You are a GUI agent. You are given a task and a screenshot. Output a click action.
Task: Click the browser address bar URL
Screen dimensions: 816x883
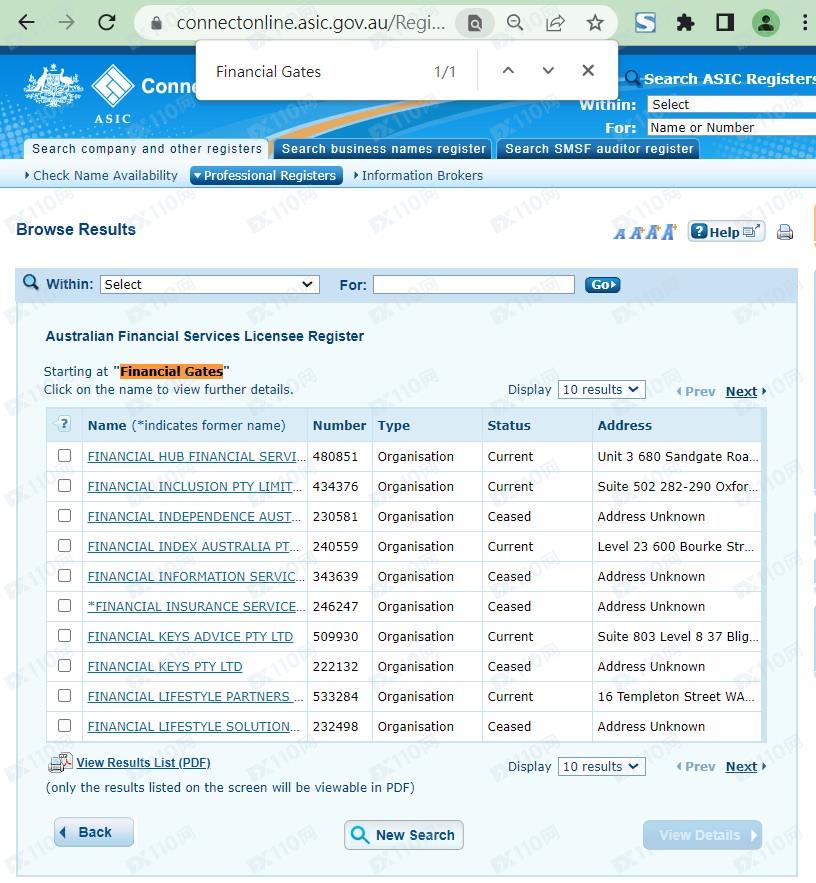[311, 23]
